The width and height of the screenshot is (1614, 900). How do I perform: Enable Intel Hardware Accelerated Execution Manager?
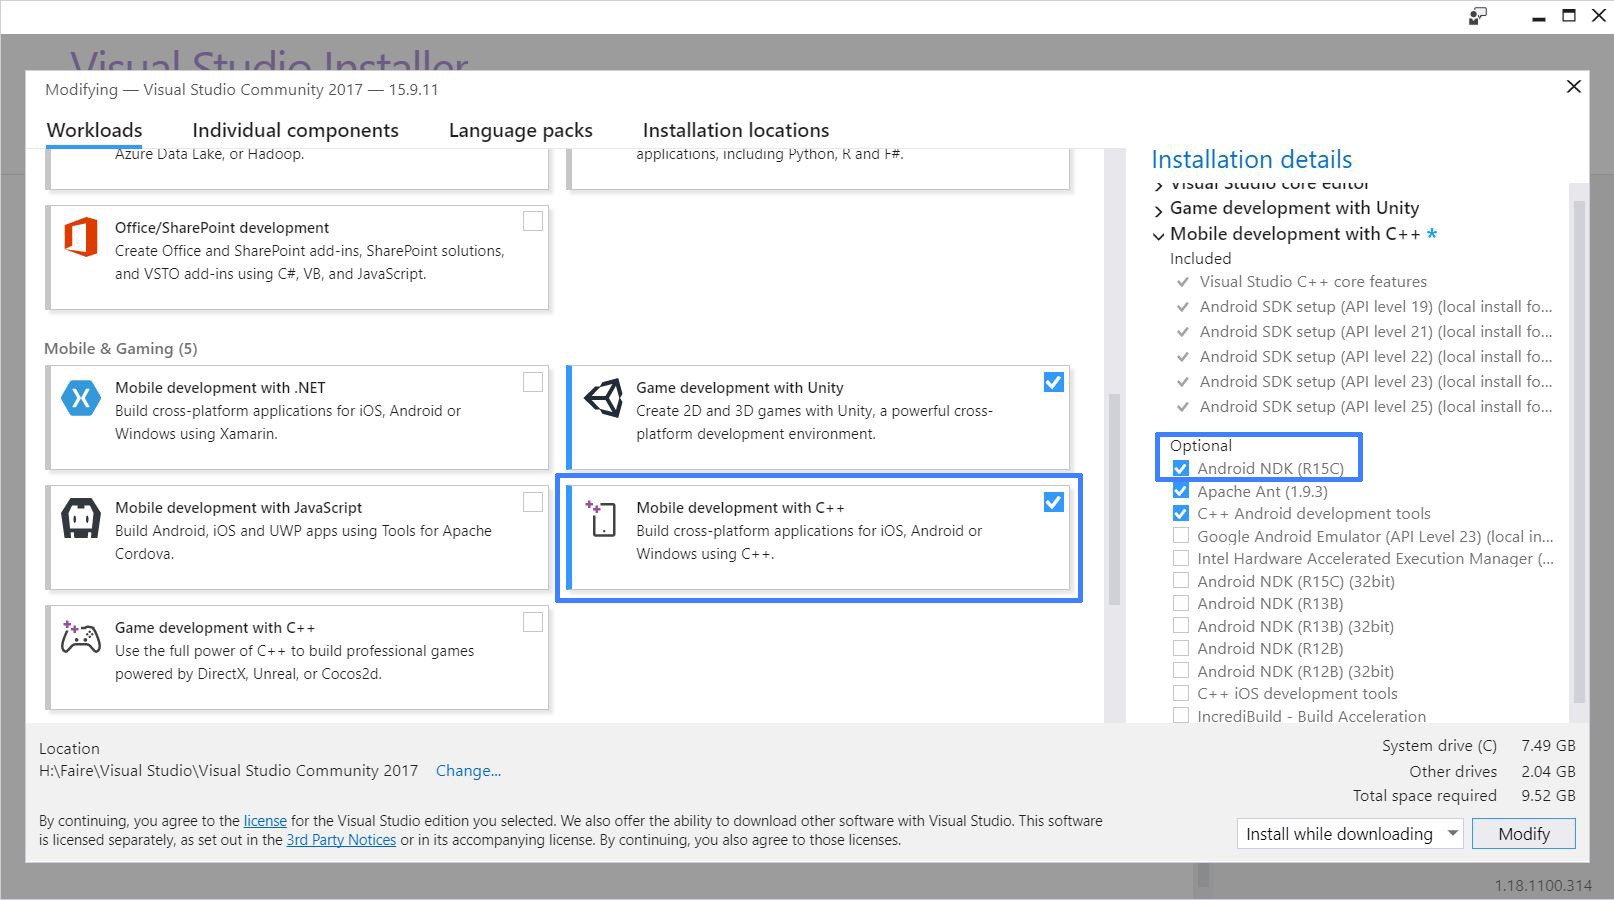1181,558
